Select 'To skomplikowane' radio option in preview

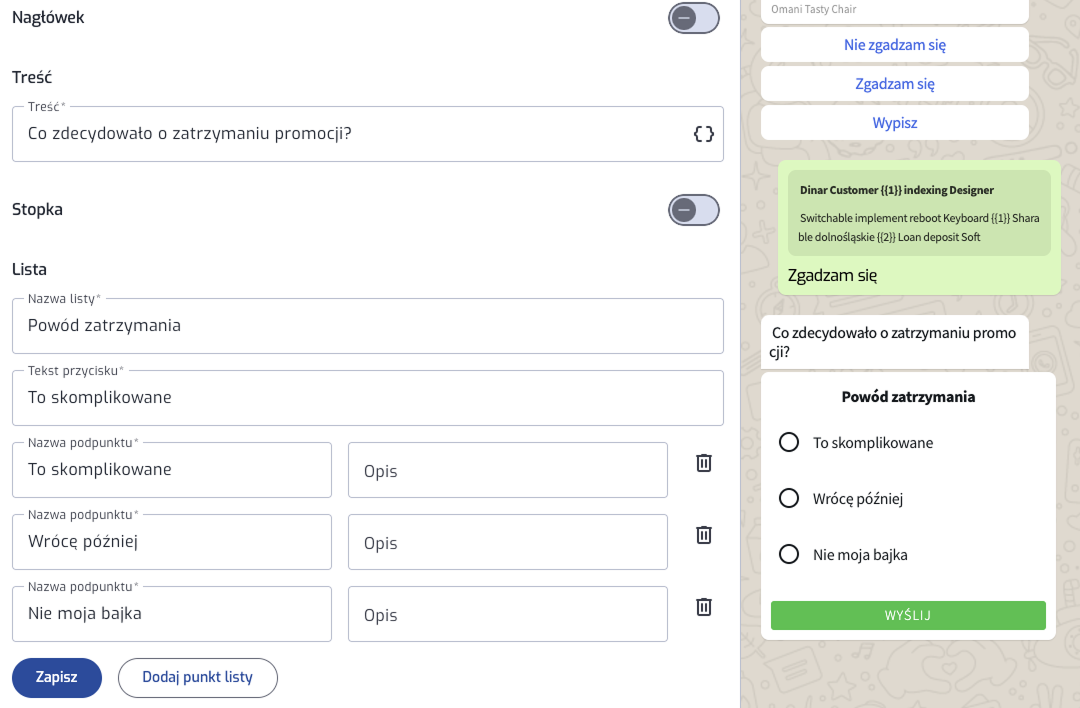tap(789, 442)
